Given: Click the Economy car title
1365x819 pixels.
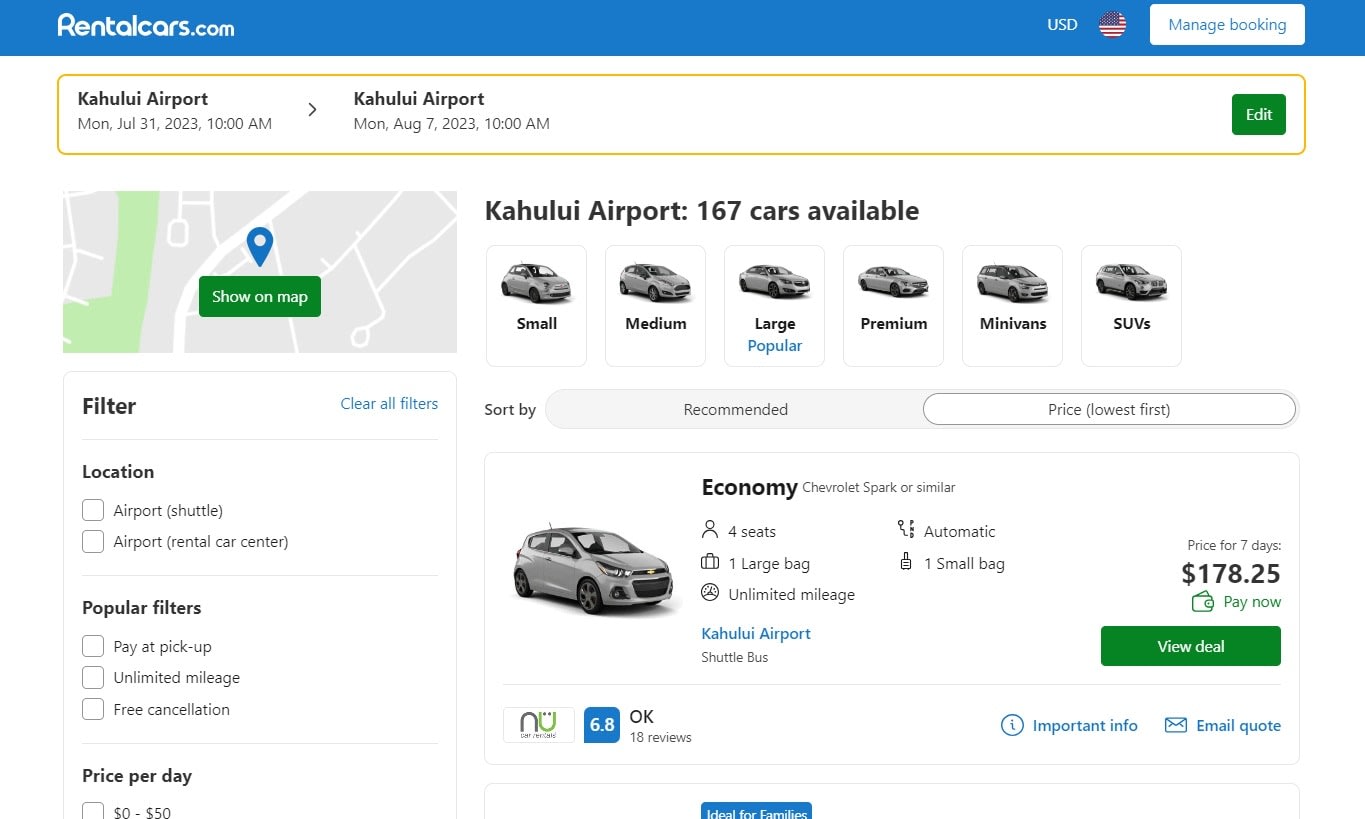Looking at the screenshot, I should [749, 487].
